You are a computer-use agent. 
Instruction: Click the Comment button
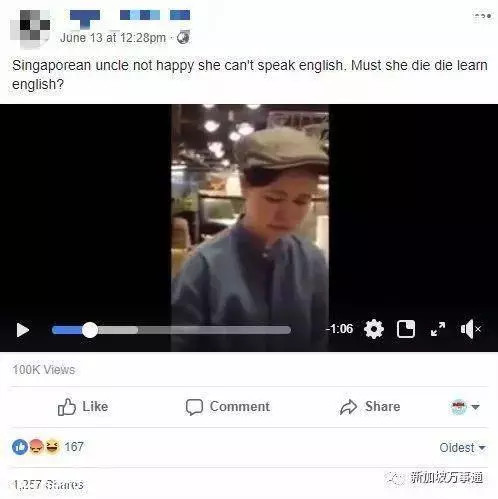pos(228,407)
